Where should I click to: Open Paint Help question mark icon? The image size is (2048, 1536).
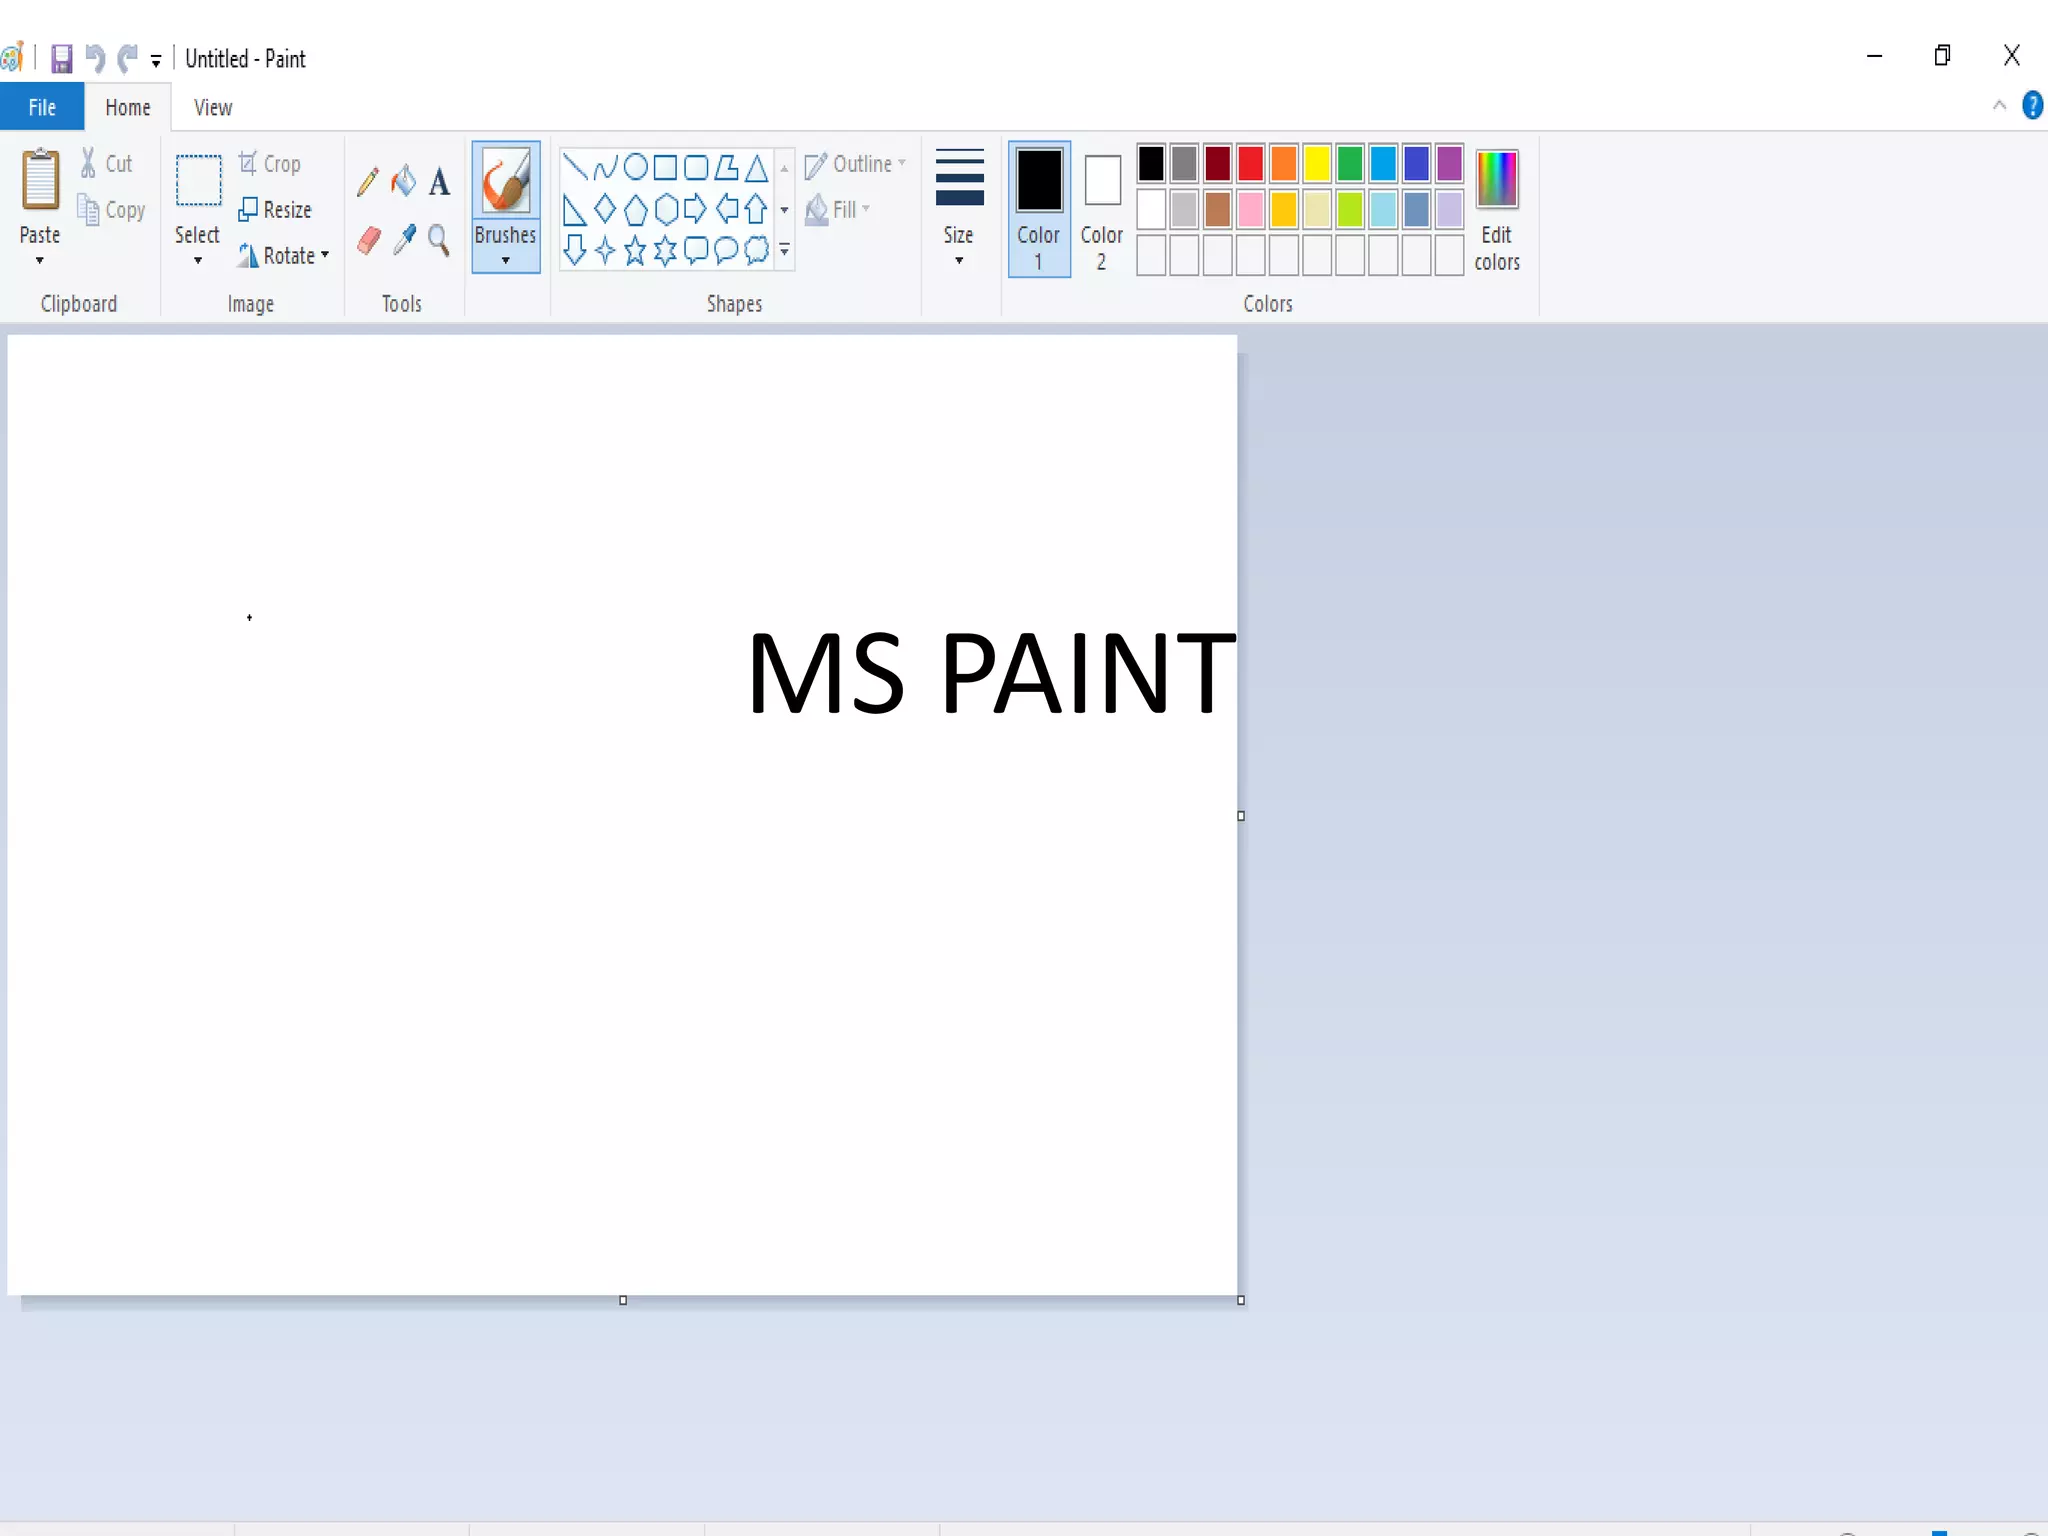(2033, 105)
